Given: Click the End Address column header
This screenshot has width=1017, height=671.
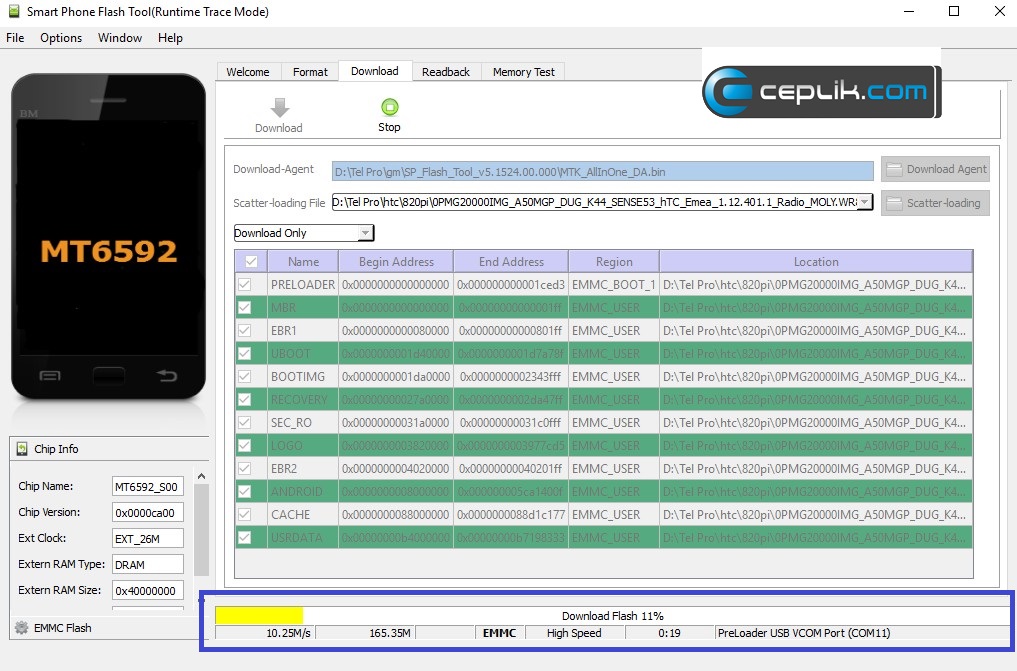Looking at the screenshot, I should tap(511, 262).
